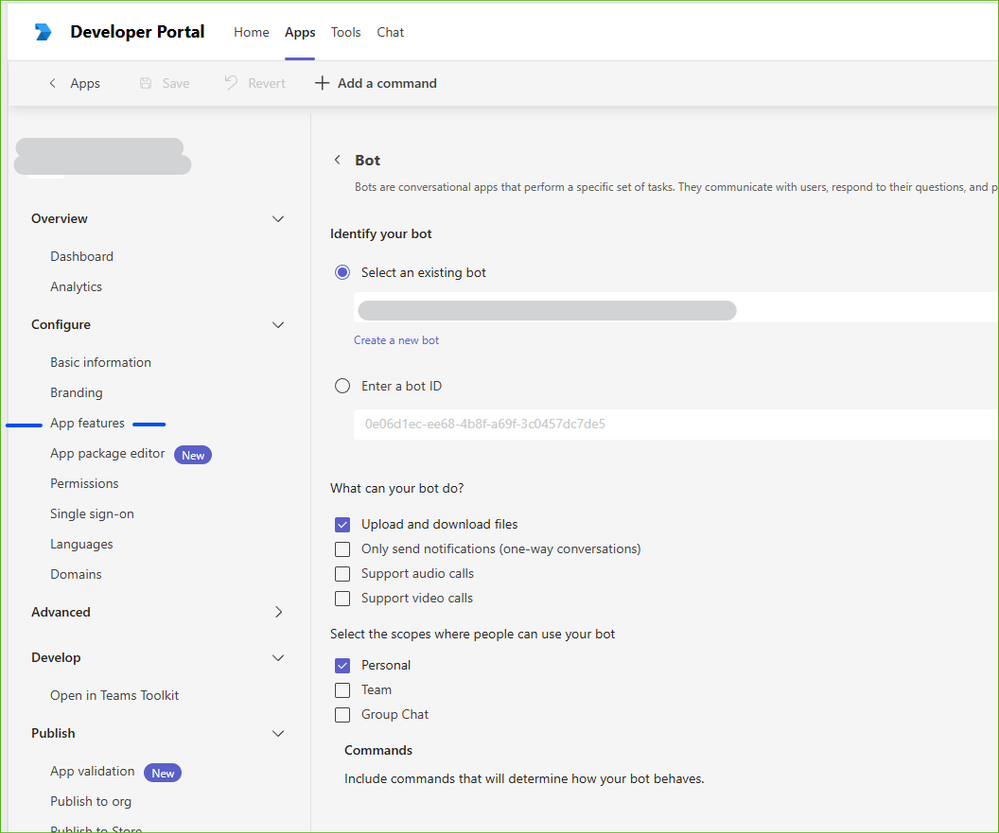Select the 'Select an existing bot' radio button
The height and width of the screenshot is (833, 999).
pos(342,273)
